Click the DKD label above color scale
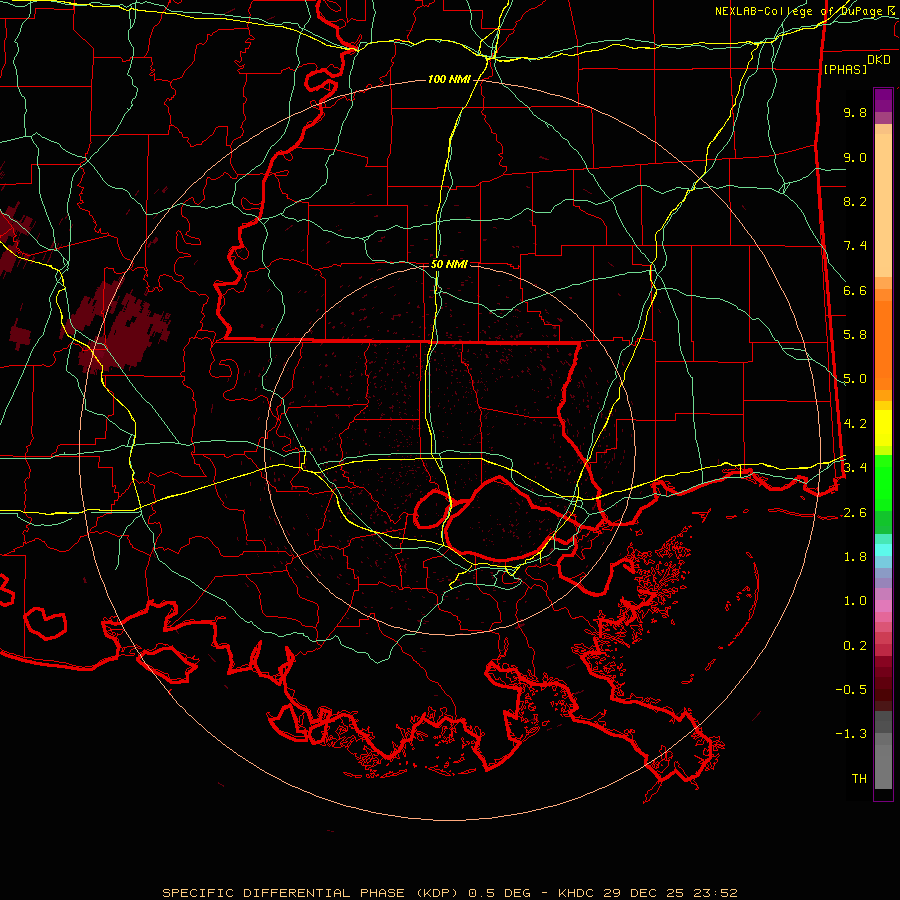 (879, 59)
